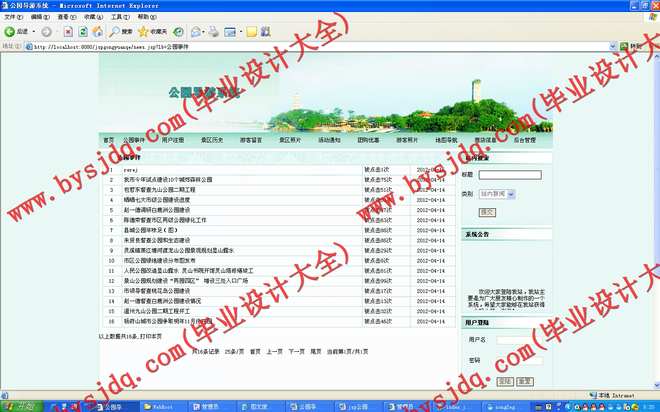The height and width of the screenshot is (412, 660).
Task: Go to 游客留言 navigation tab
Action: coord(251,141)
